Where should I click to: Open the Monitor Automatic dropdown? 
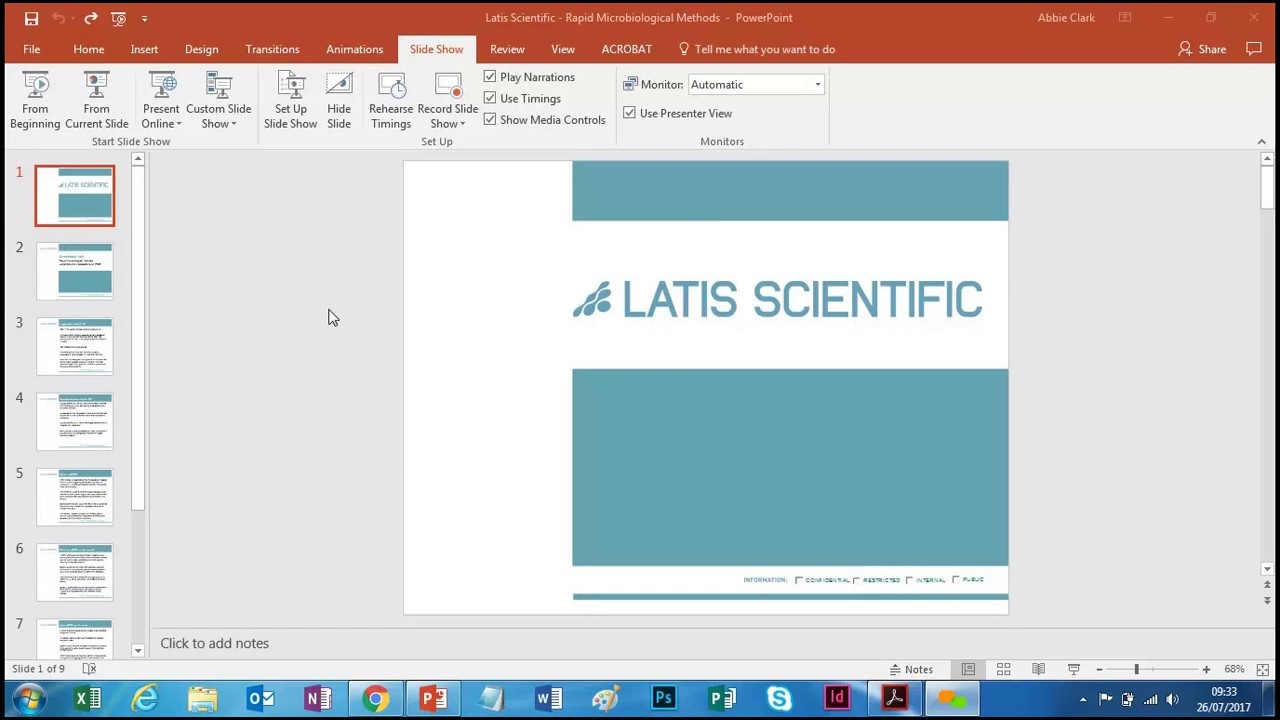point(817,85)
